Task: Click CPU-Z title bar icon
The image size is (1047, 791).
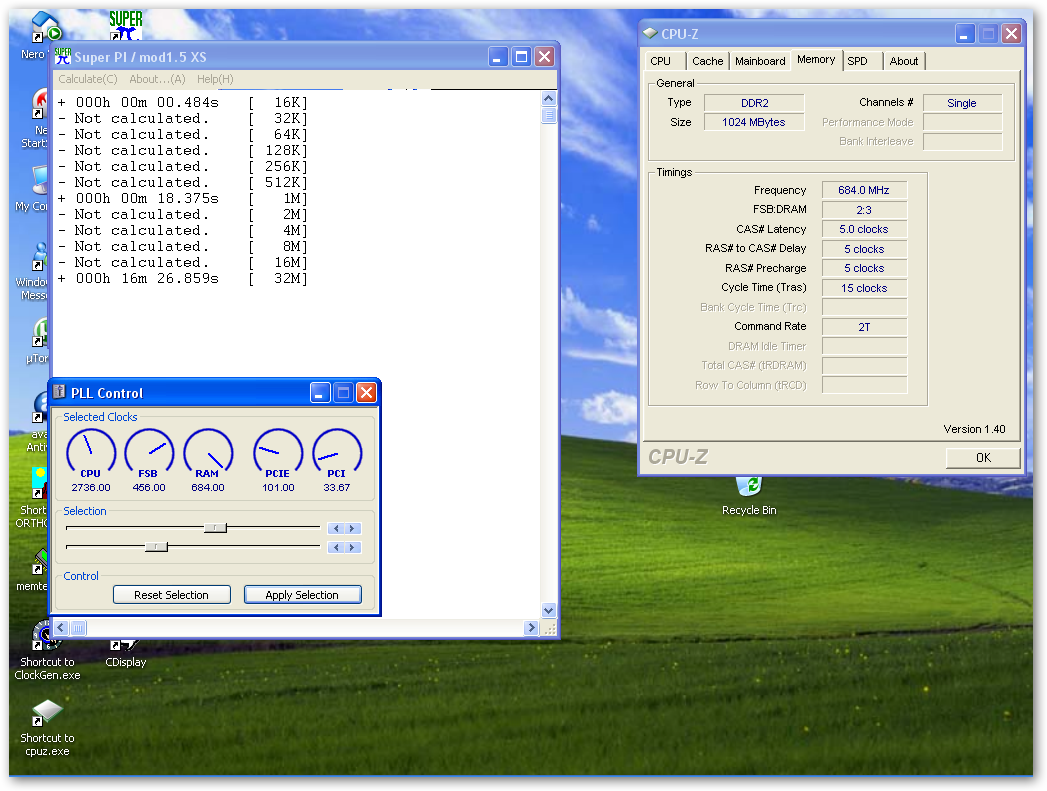Action: (650, 33)
